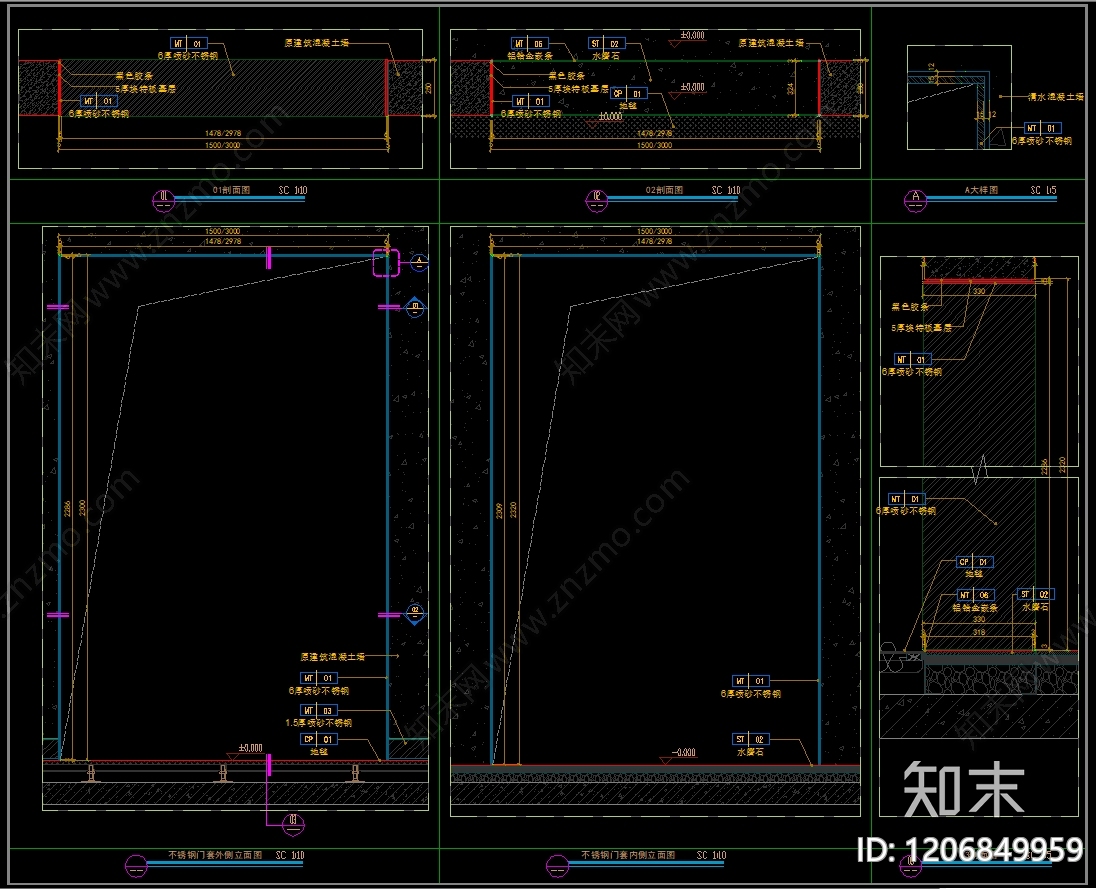The width and height of the screenshot is (1096, 889).
Task: Select "水磨石" label in the inner elevation
Action: [750, 752]
